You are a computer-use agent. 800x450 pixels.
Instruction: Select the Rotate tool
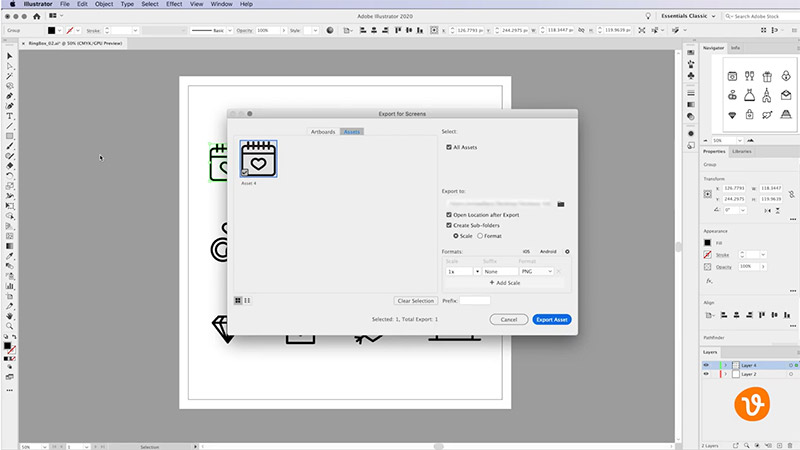coord(9,176)
